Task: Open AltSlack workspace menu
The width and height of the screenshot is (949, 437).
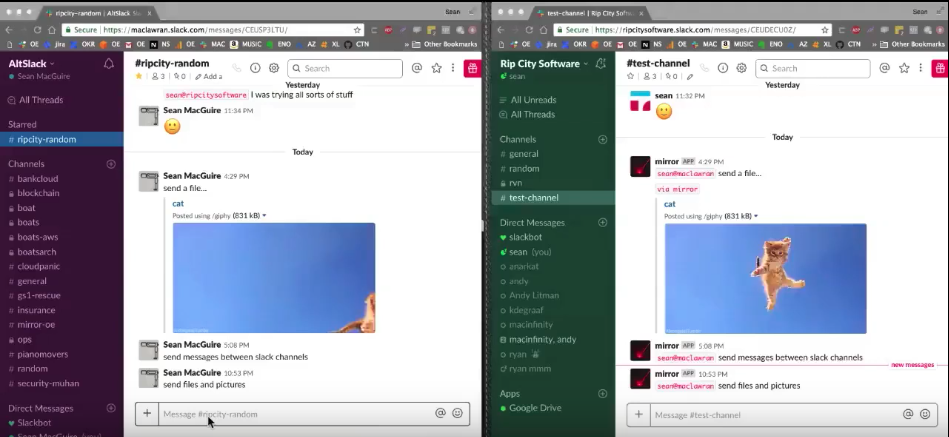Action: 31,64
